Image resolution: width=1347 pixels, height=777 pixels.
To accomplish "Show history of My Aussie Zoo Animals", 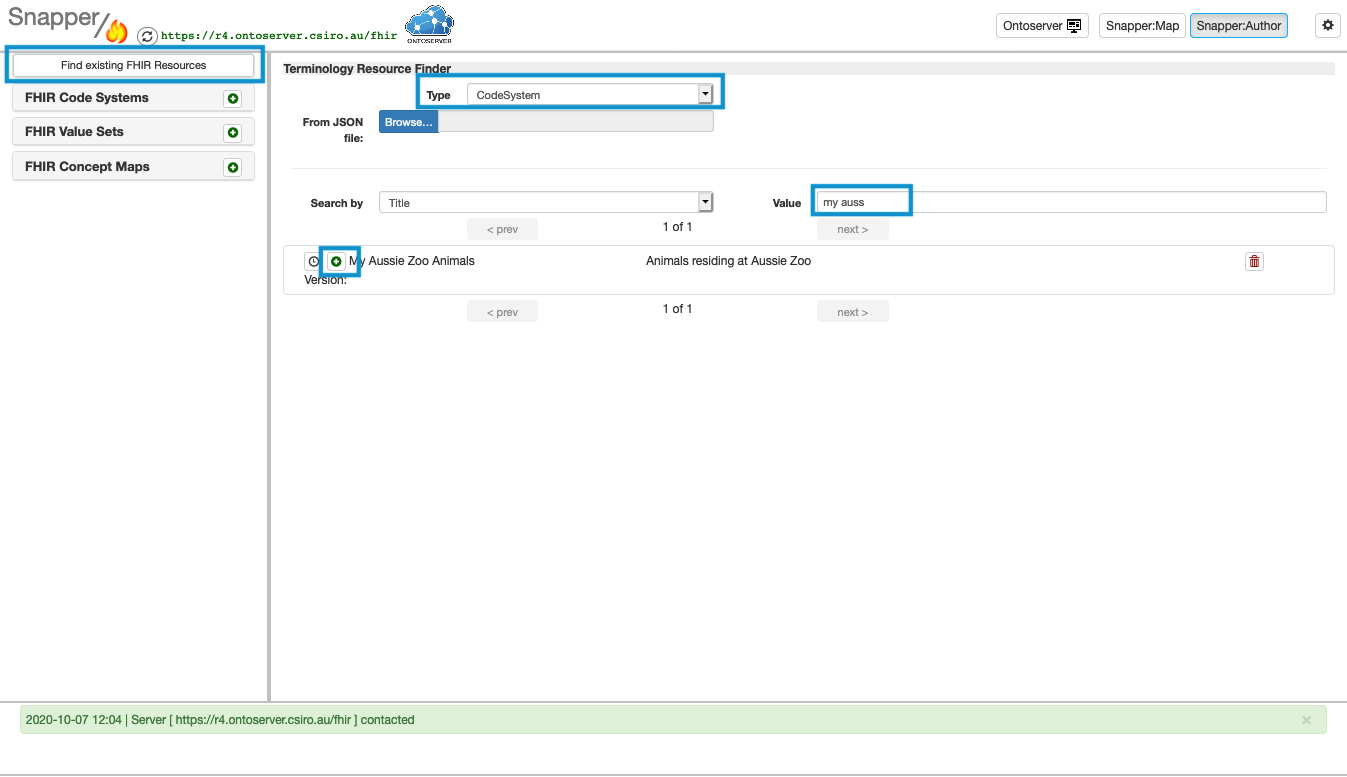I will pos(313,261).
